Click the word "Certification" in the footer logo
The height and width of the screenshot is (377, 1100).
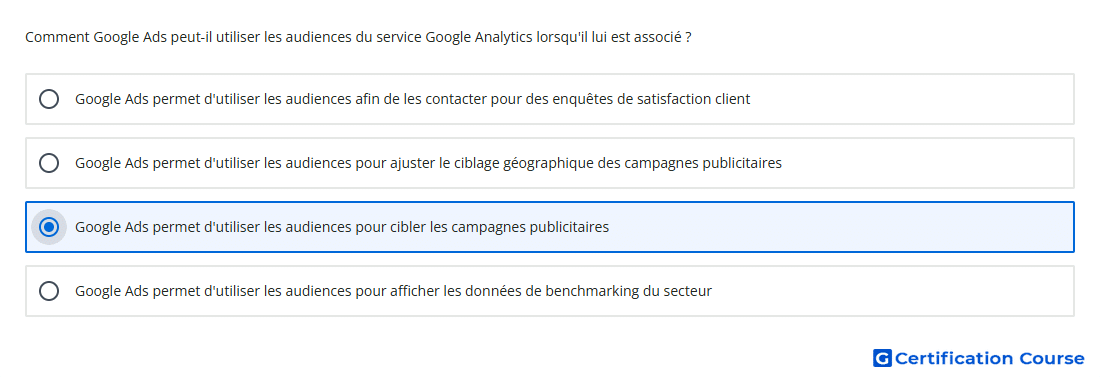tap(954, 358)
